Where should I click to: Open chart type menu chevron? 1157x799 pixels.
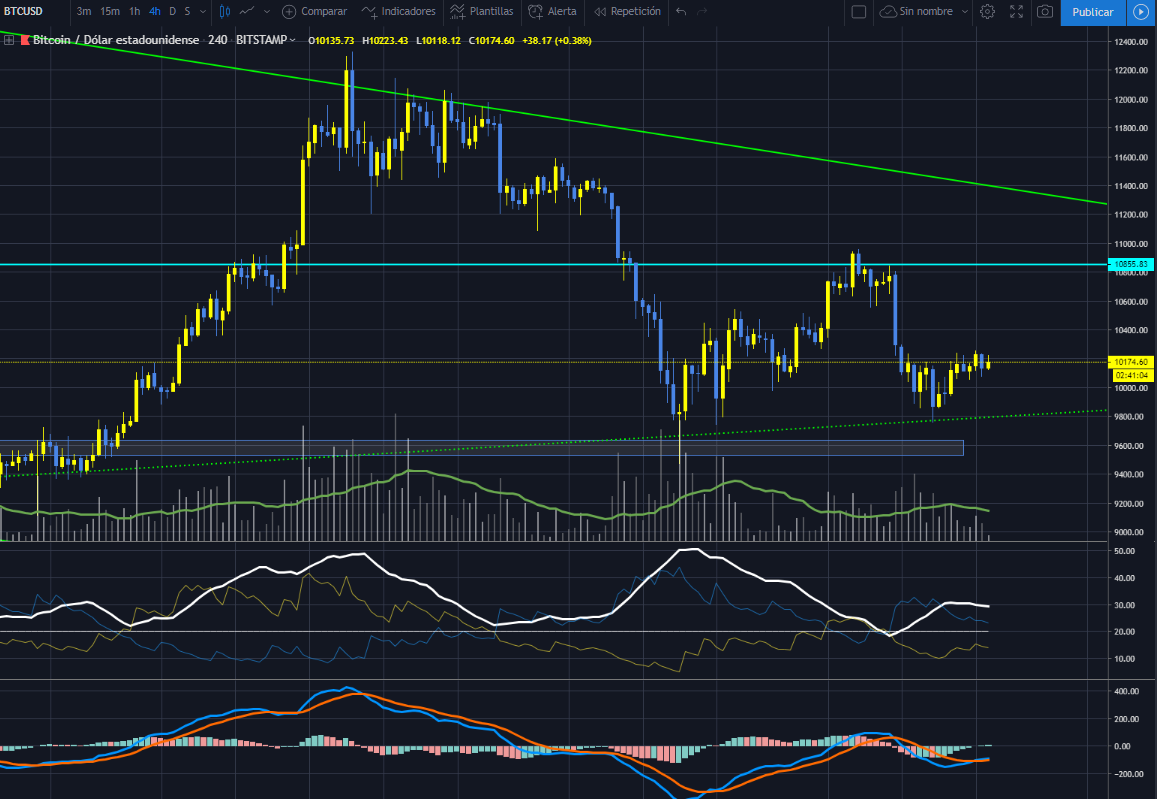(x=267, y=12)
